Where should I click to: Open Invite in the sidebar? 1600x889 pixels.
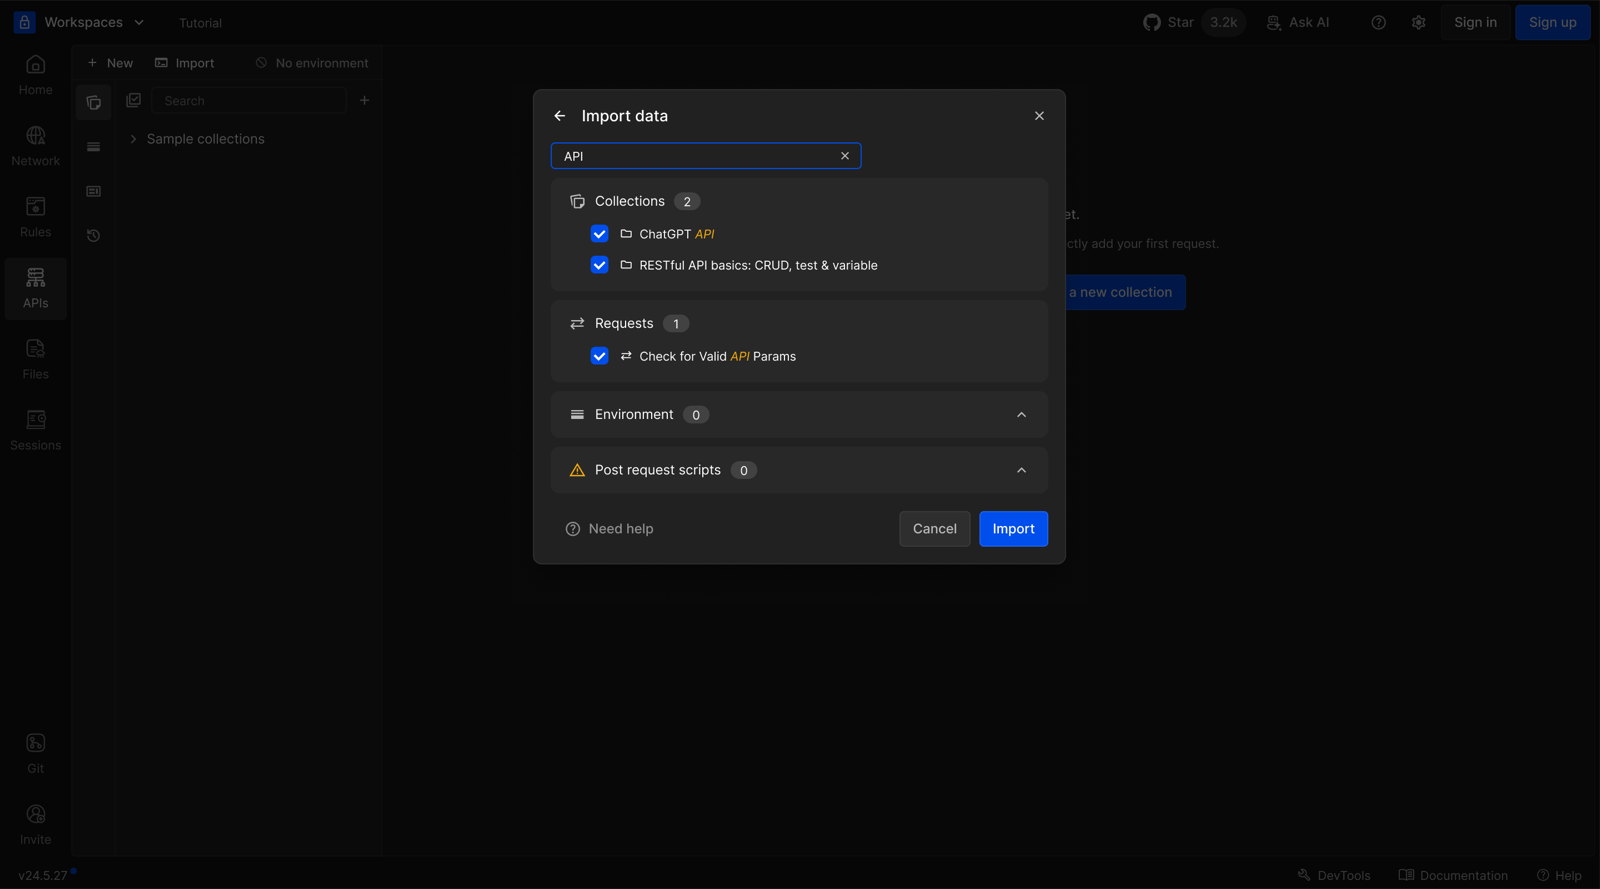(x=35, y=825)
